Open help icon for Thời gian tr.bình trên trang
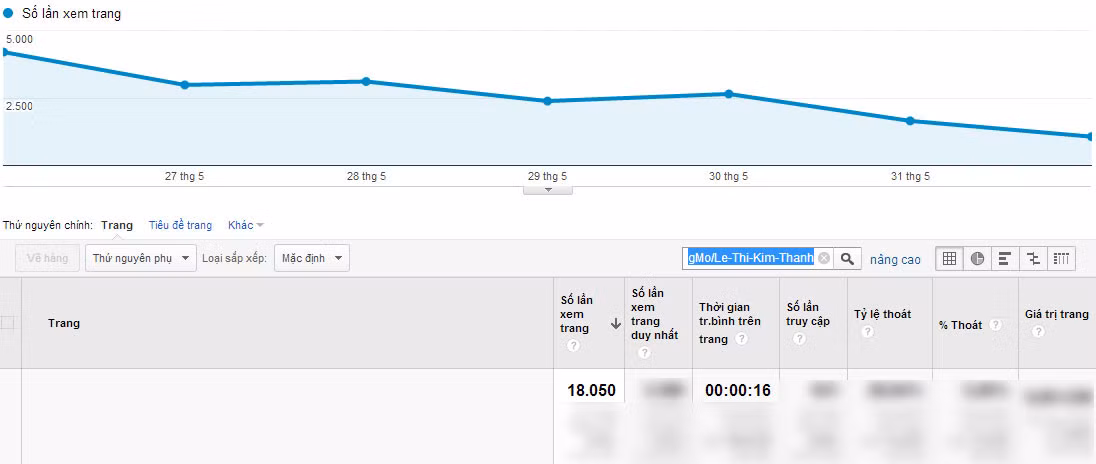The width and height of the screenshot is (1096, 464). point(740,339)
